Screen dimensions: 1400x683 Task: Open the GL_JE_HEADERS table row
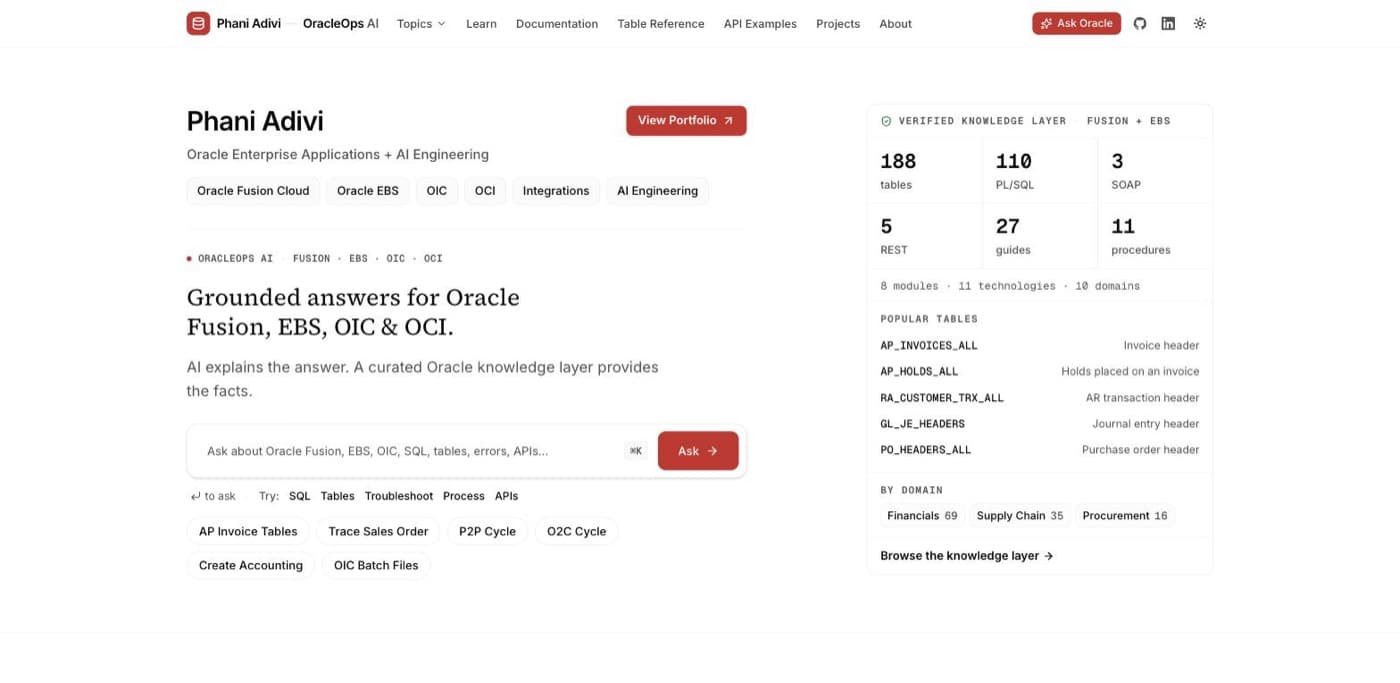point(1040,423)
